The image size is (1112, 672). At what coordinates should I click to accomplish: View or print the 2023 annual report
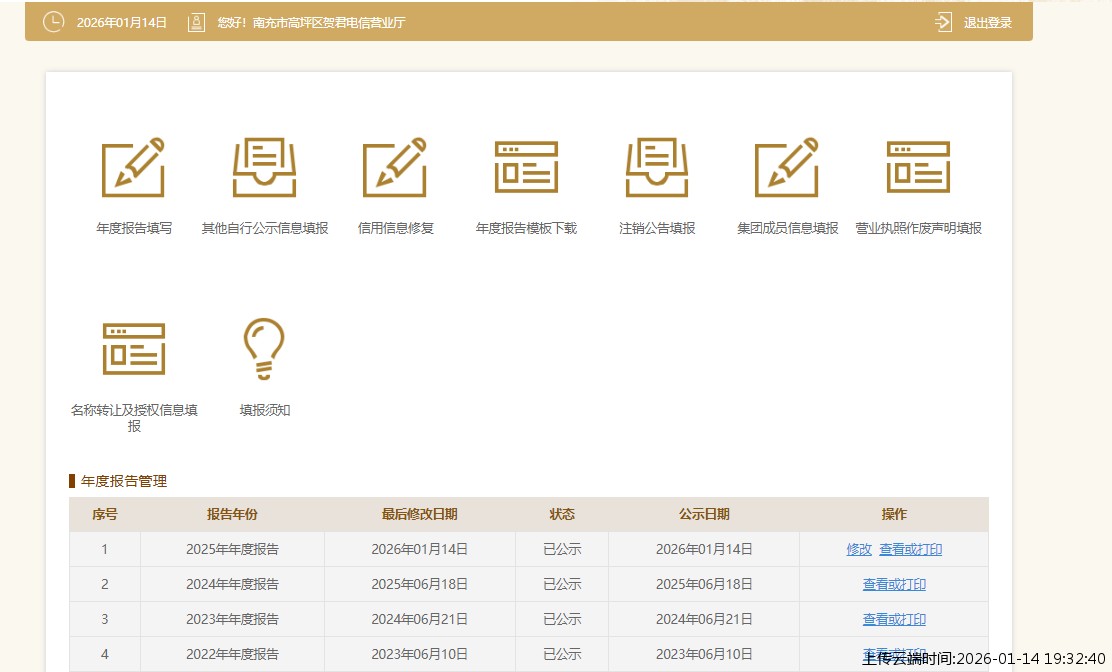click(894, 619)
